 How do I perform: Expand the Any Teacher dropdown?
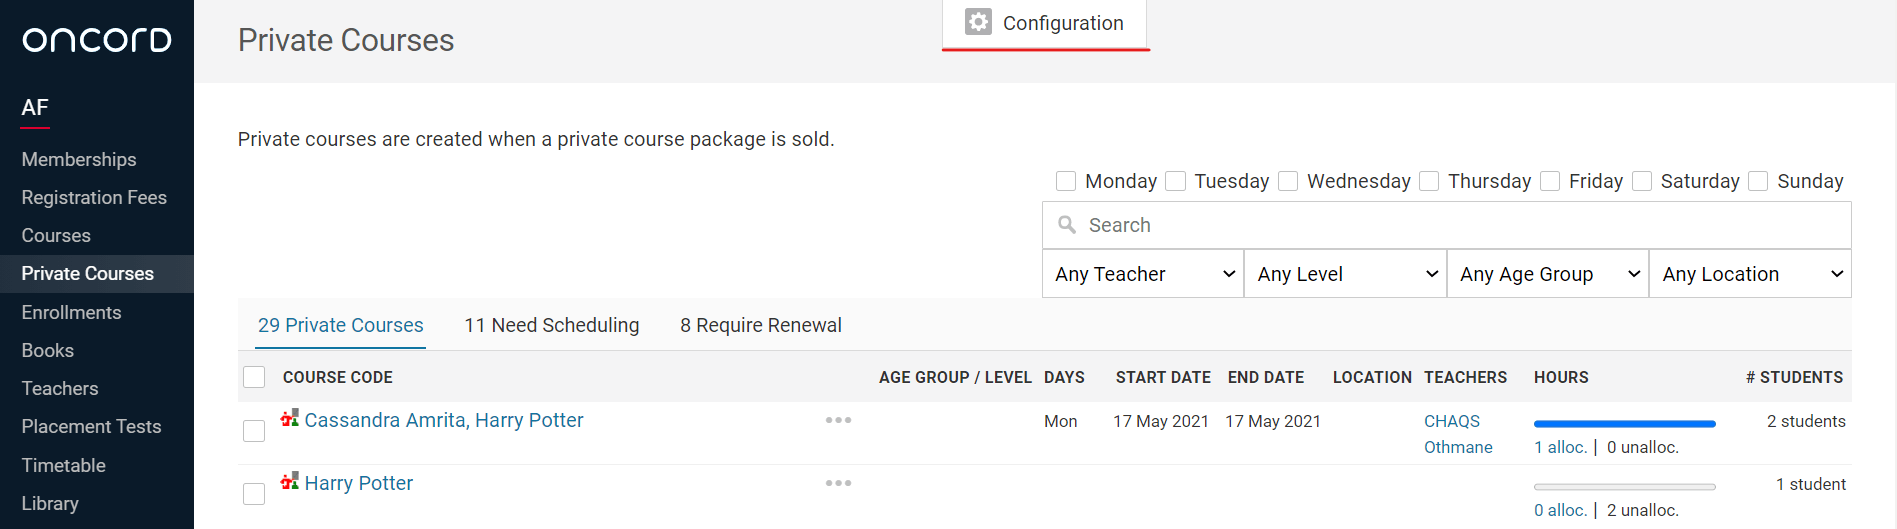(1143, 274)
